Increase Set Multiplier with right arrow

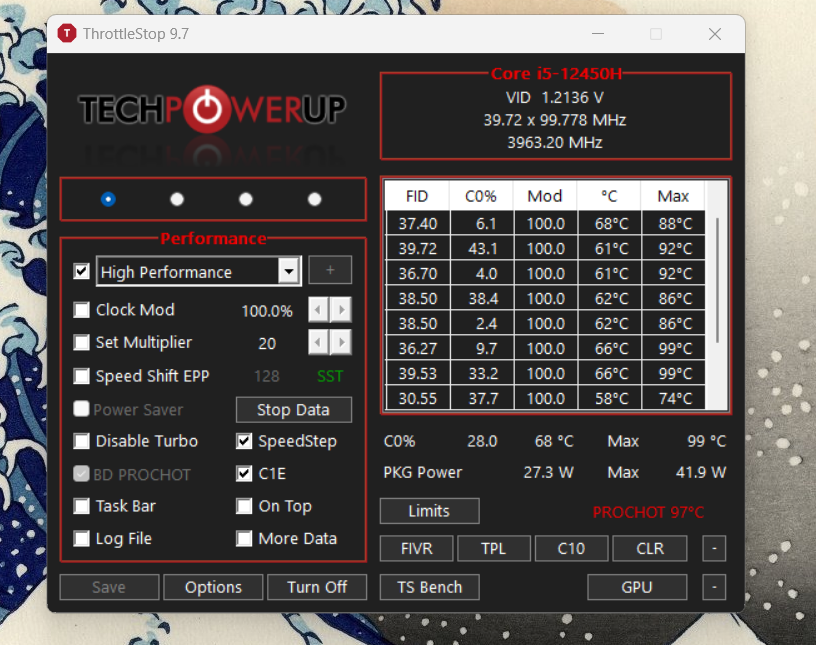coord(341,343)
